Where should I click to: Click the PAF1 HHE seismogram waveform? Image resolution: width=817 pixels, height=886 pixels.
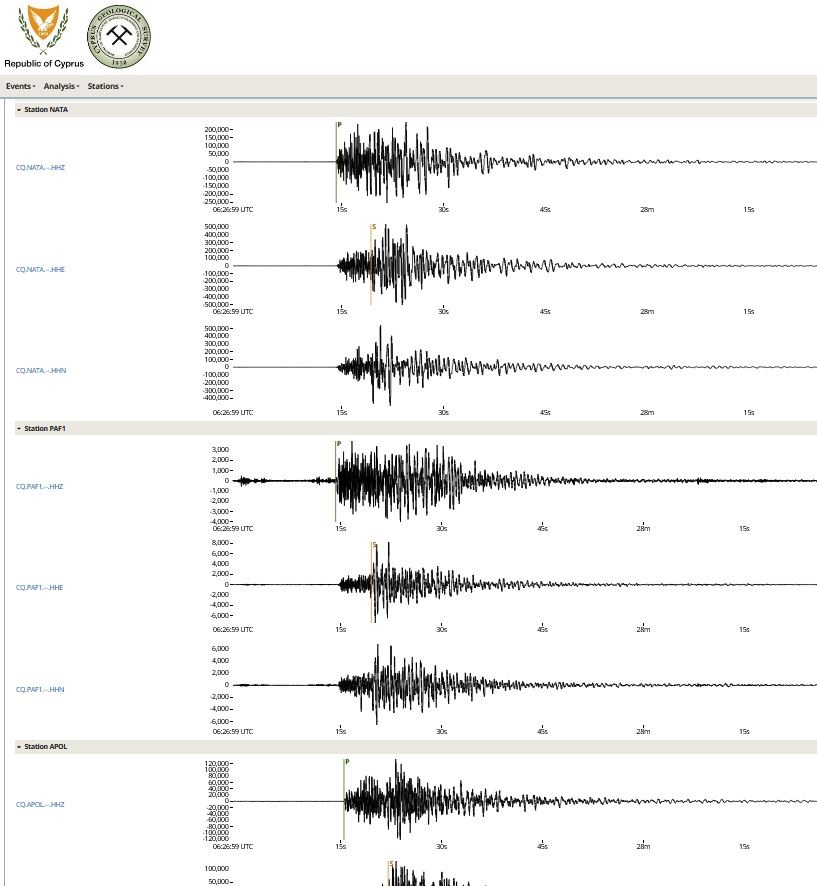tap(524, 583)
